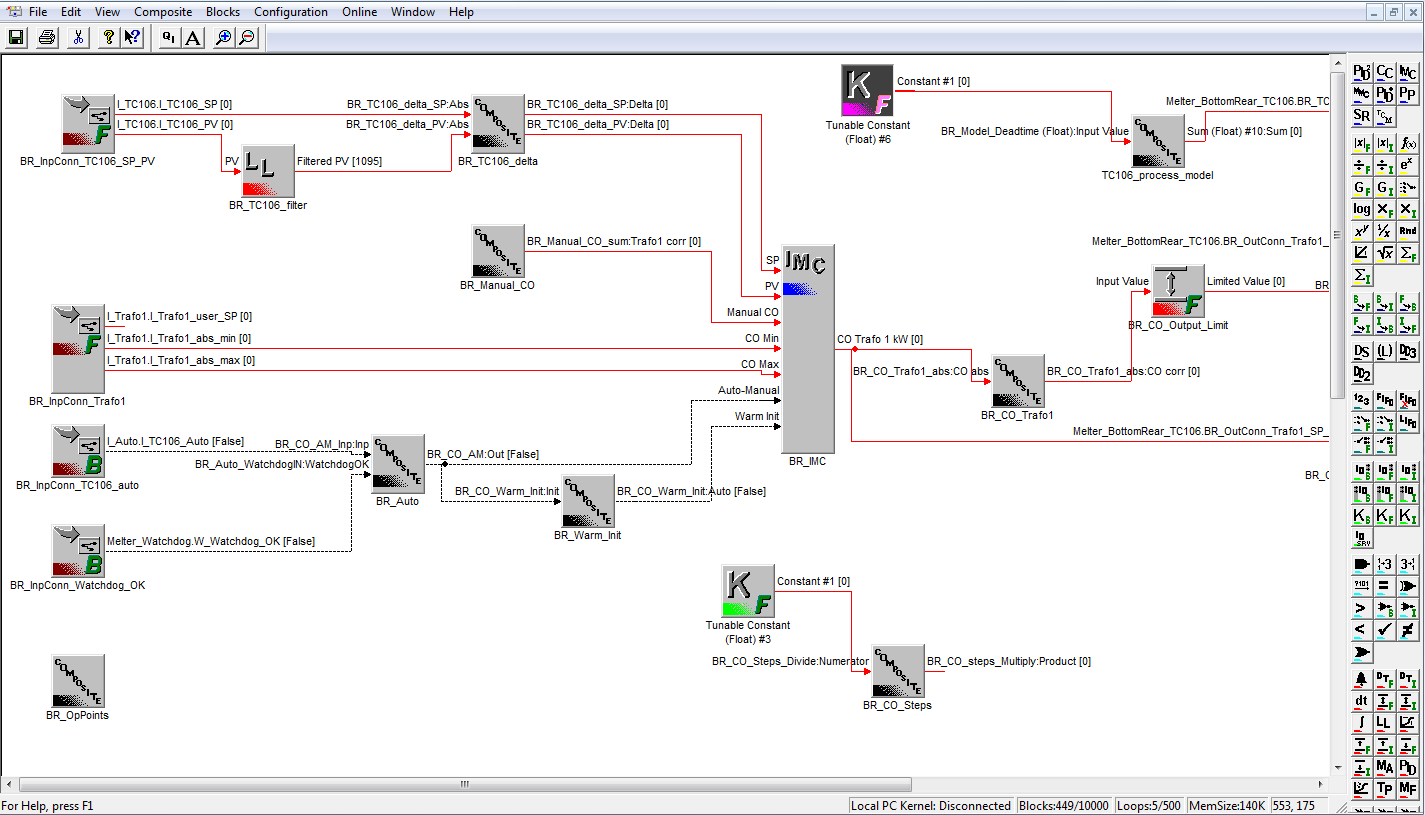Open the Blocks menu

(x=222, y=11)
